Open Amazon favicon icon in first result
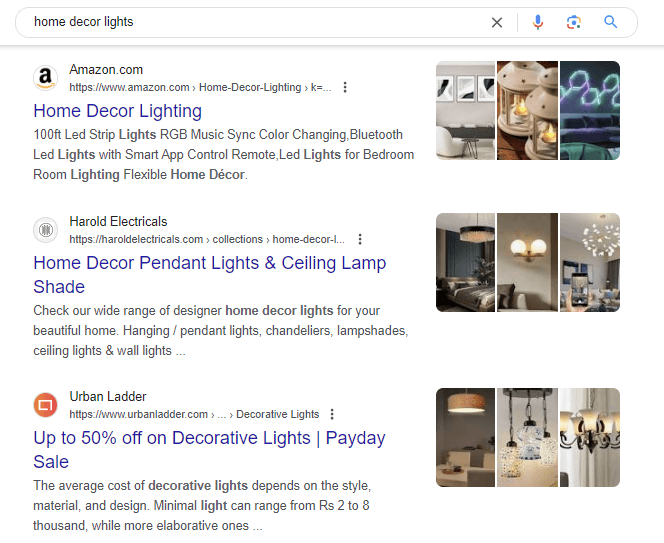Screen dimensions: 664x543 coord(45,78)
